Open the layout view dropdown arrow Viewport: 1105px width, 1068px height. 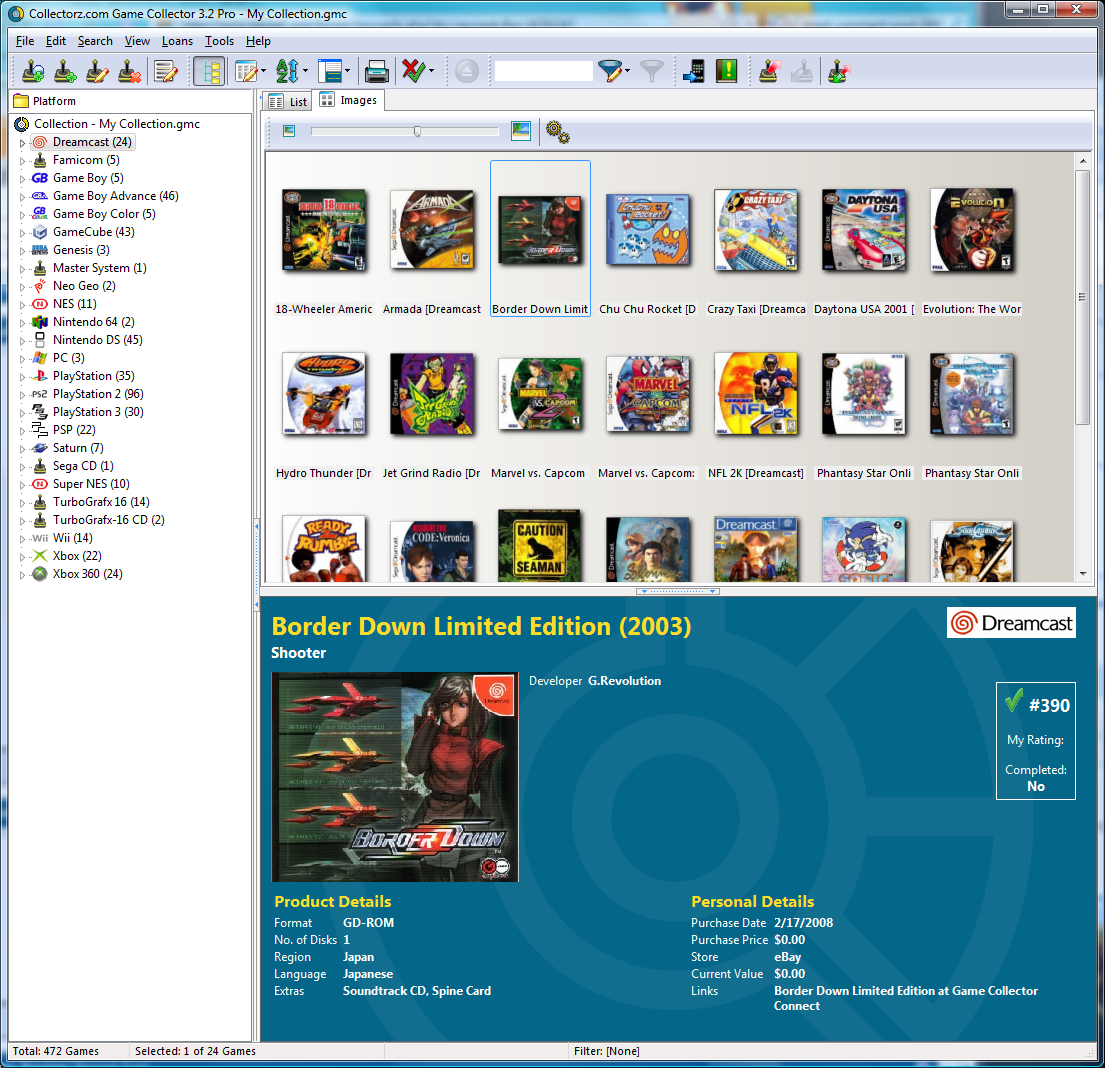point(347,71)
